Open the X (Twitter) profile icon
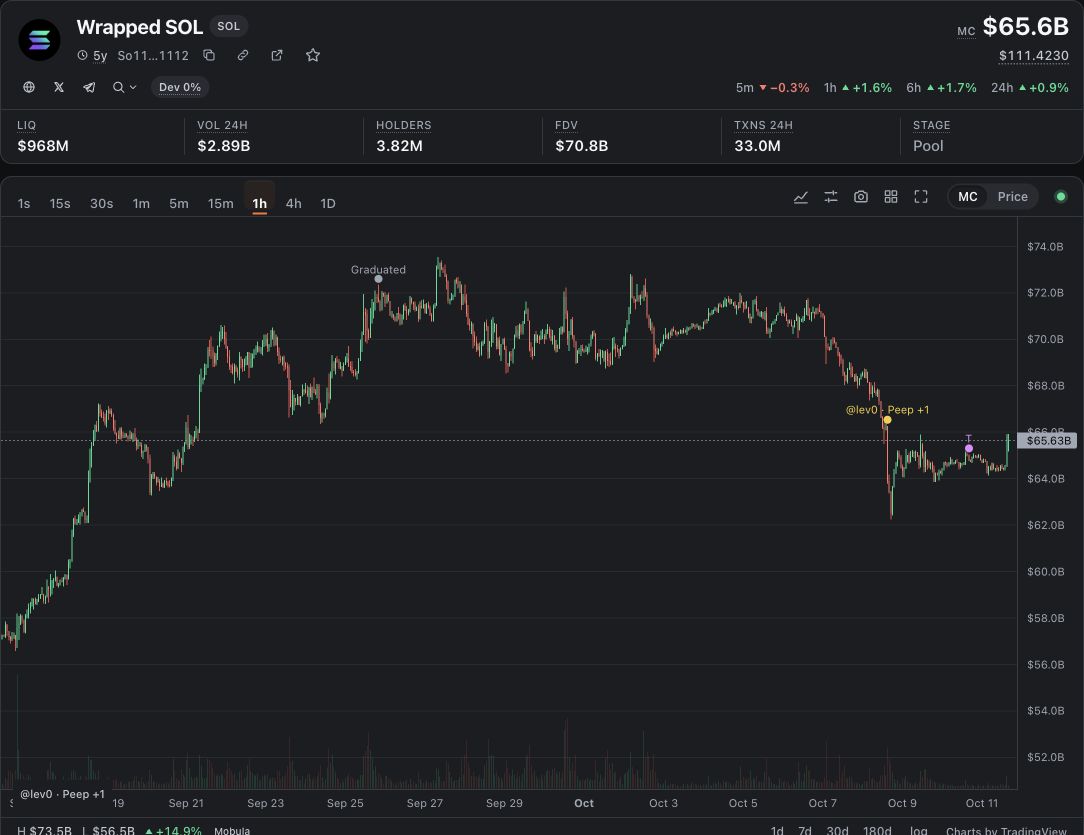Image resolution: width=1084 pixels, height=835 pixels. (59, 87)
